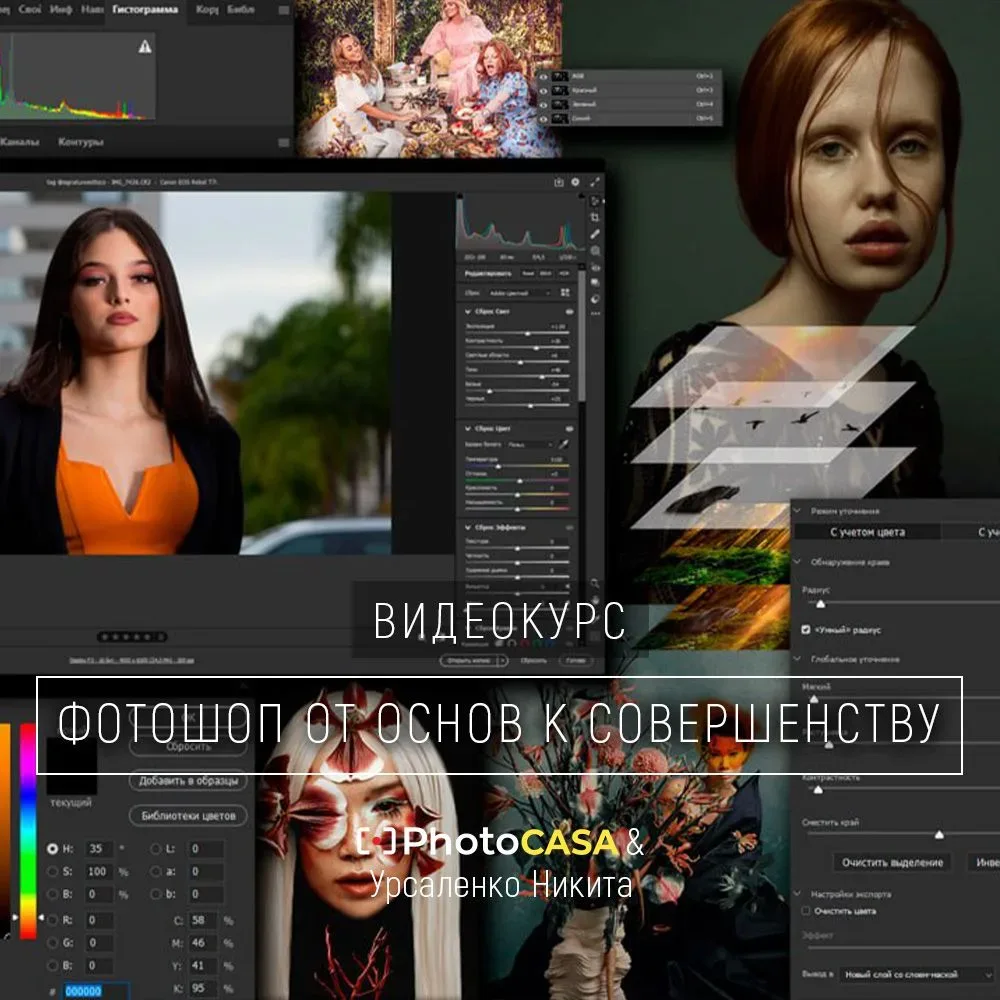
Task: Click the H value field showing 35
Action: point(99,849)
